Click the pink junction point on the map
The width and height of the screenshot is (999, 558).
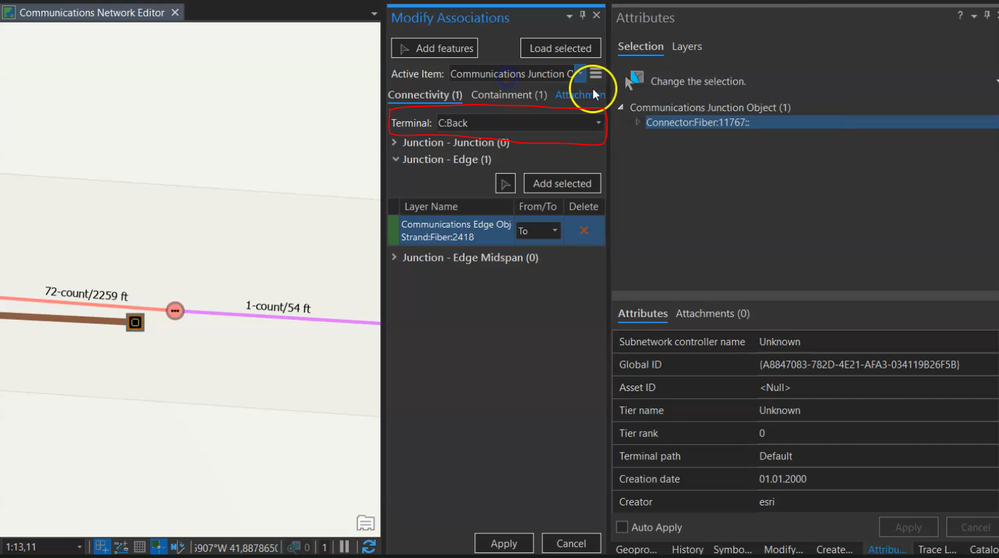coord(175,310)
